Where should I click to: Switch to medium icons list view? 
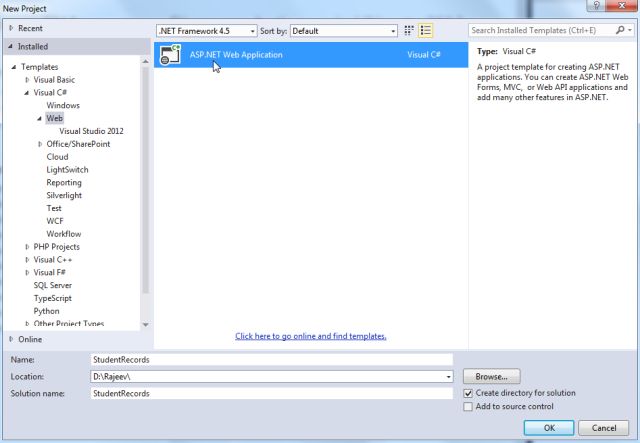(425, 31)
